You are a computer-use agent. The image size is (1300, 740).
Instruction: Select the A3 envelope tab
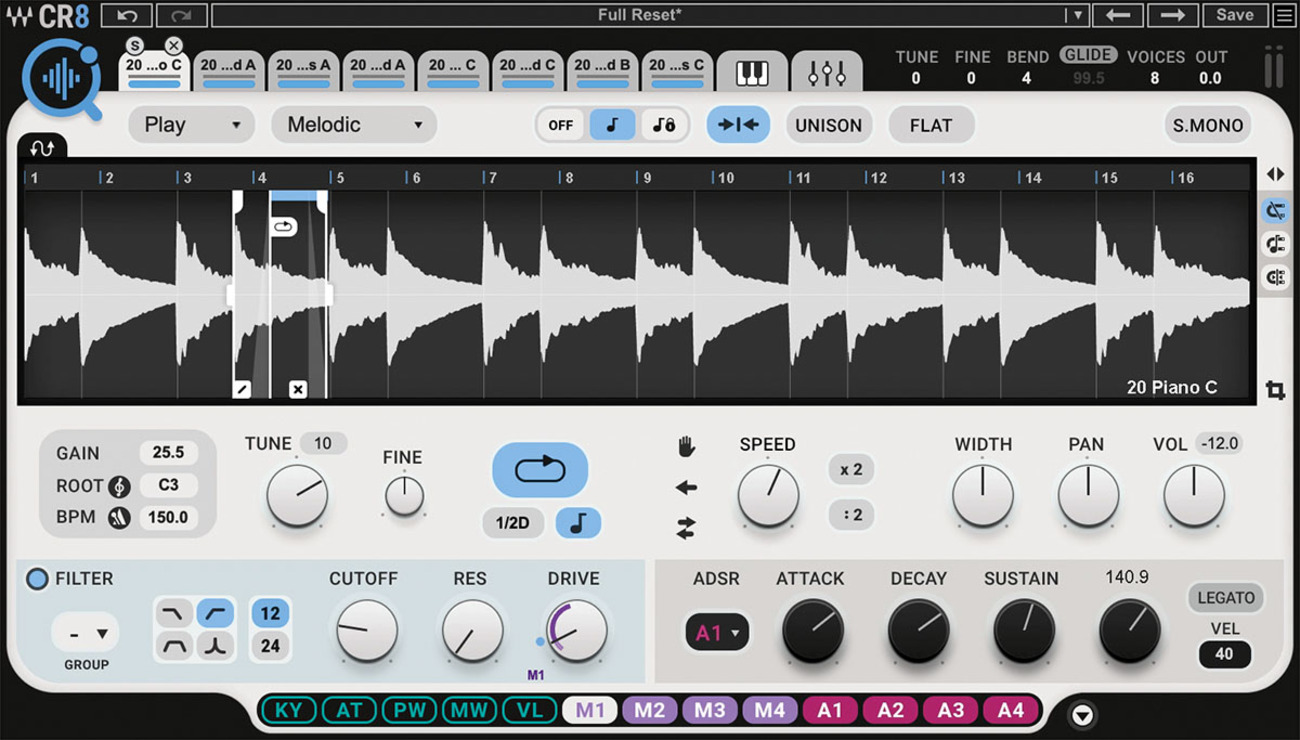click(x=950, y=710)
